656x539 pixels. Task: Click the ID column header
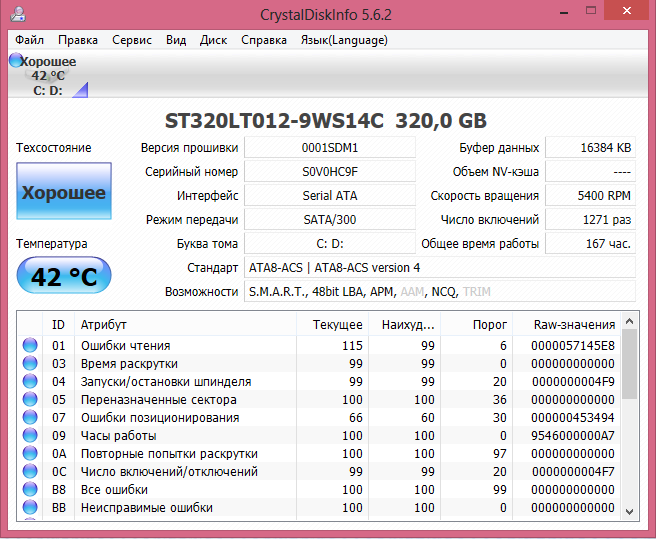(x=59, y=324)
